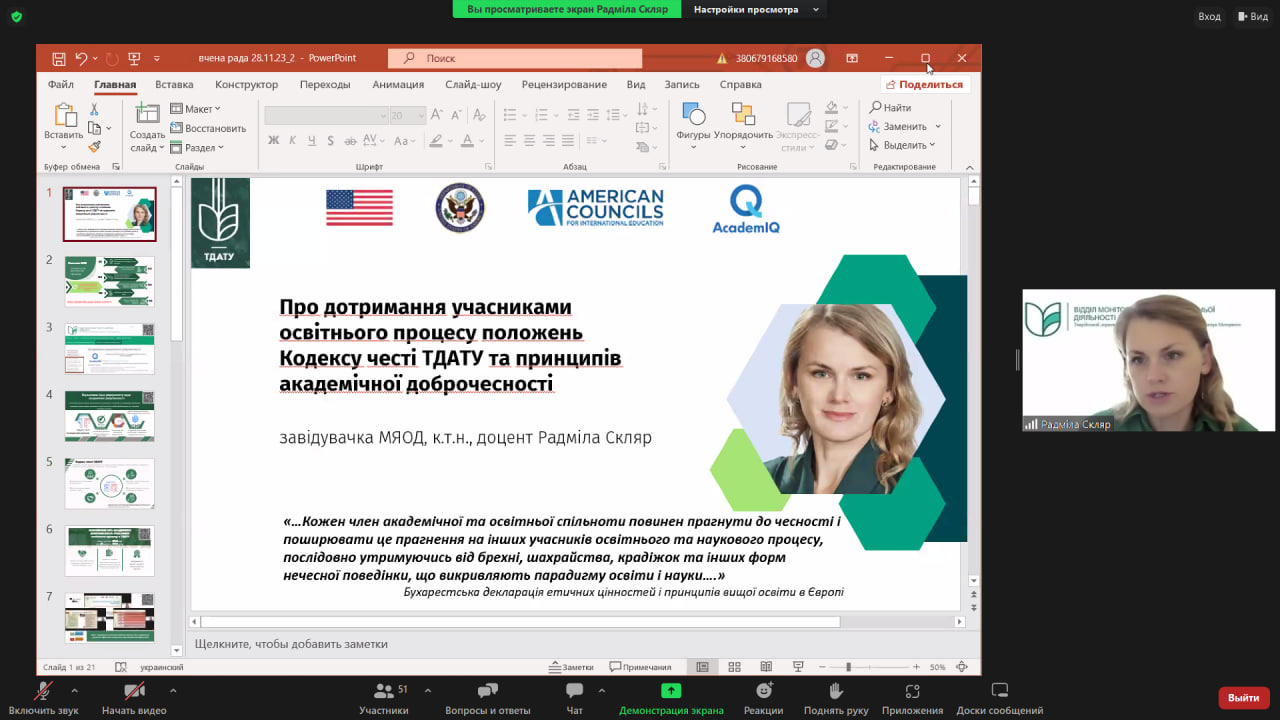
Task: Collapse the PowerPoint ribbon
Action: click(969, 167)
